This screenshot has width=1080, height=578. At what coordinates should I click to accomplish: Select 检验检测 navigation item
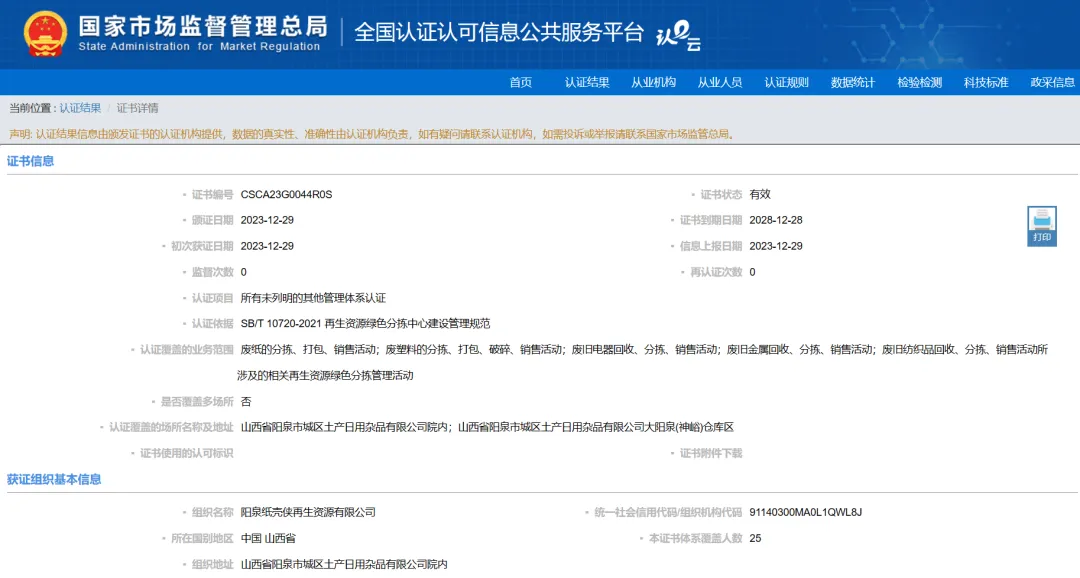point(920,83)
